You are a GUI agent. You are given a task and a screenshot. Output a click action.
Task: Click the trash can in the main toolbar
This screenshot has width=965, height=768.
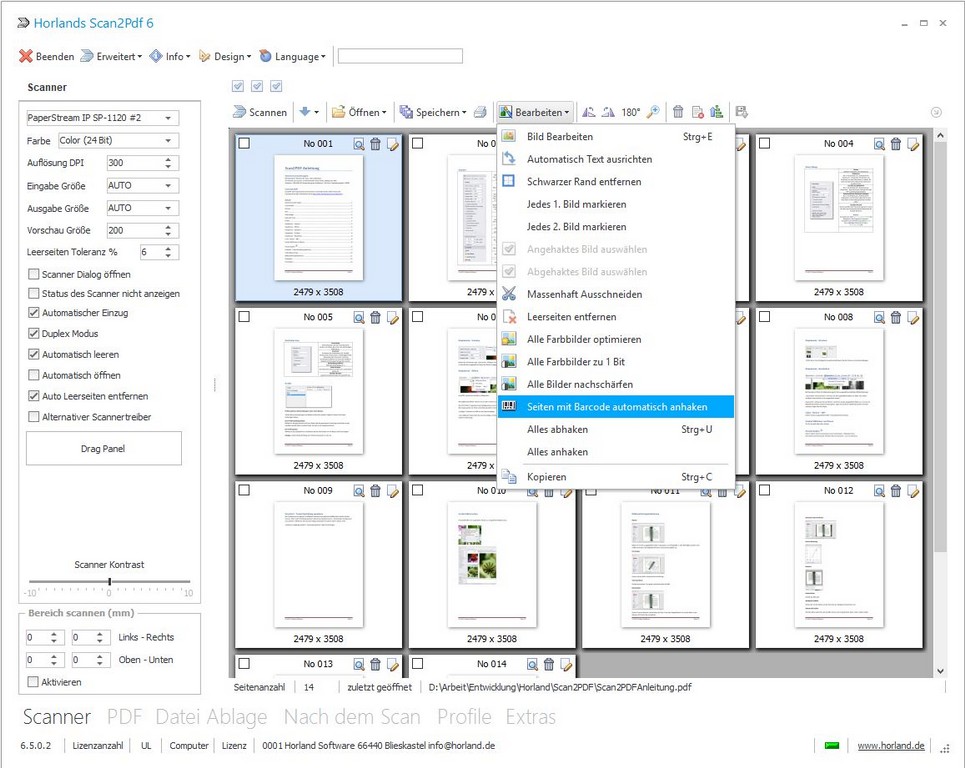pos(678,112)
